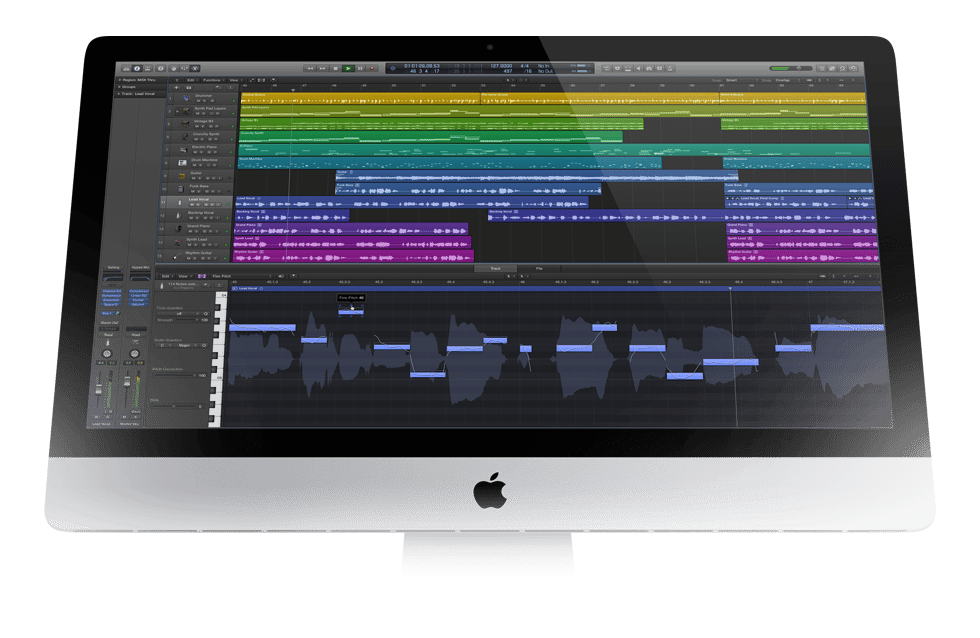Expand the Groups disclosure triangle in inspector
The height and width of the screenshot is (638, 980).
[119, 86]
